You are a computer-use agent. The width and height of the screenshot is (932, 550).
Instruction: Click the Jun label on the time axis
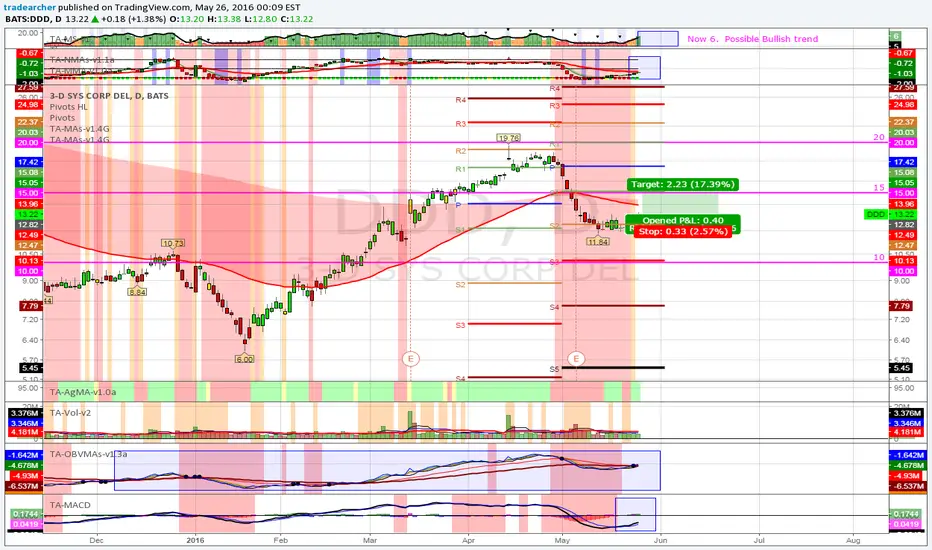(x=660, y=540)
